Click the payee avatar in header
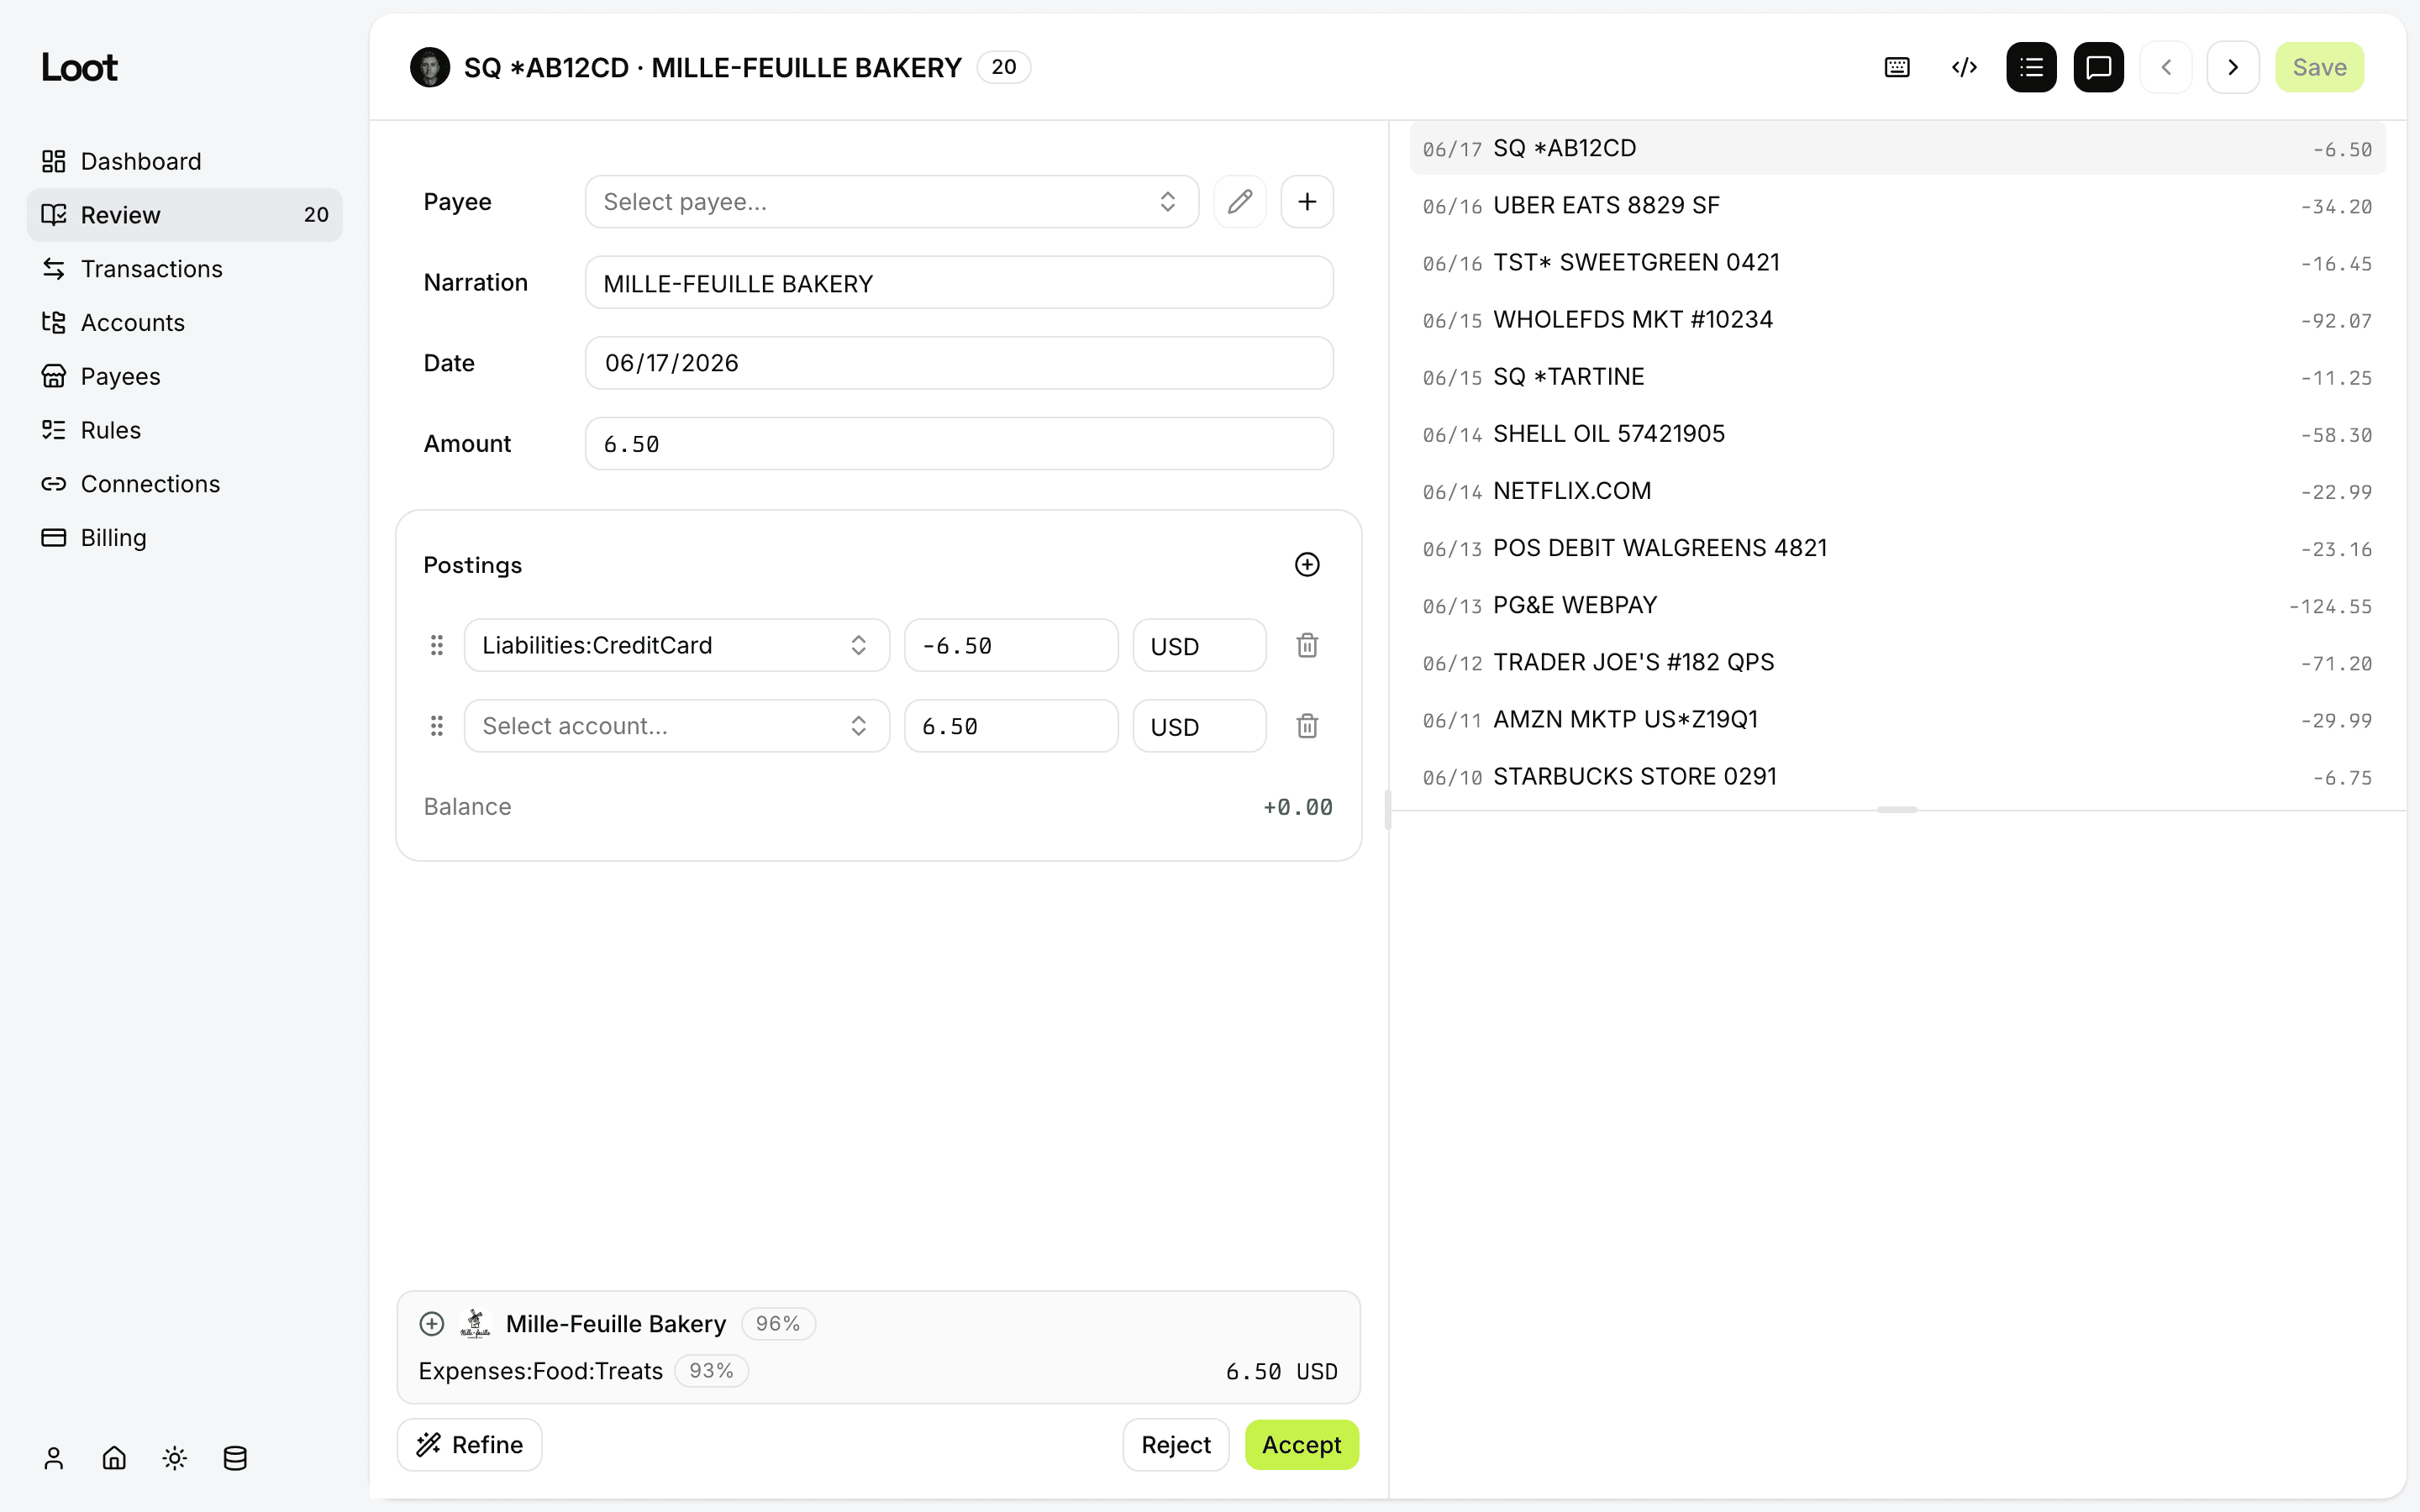Screen dimensions: 2420x1512 (430, 67)
